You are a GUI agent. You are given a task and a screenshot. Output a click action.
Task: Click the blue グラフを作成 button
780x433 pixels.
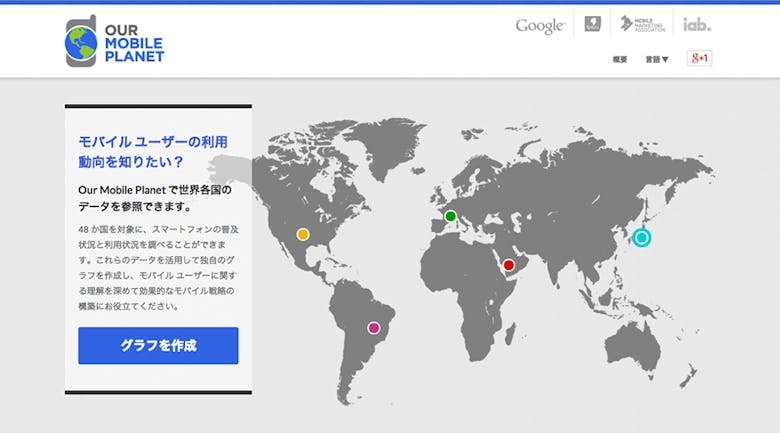[x=158, y=345]
